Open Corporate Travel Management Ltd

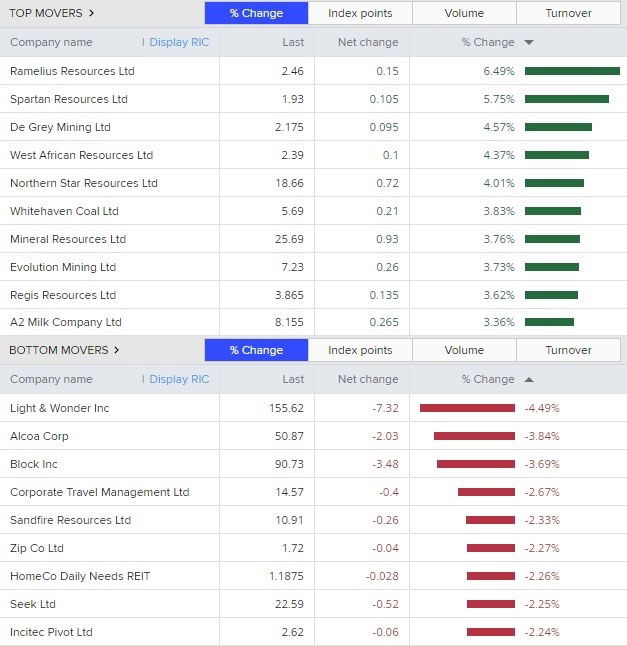[x=100, y=492]
